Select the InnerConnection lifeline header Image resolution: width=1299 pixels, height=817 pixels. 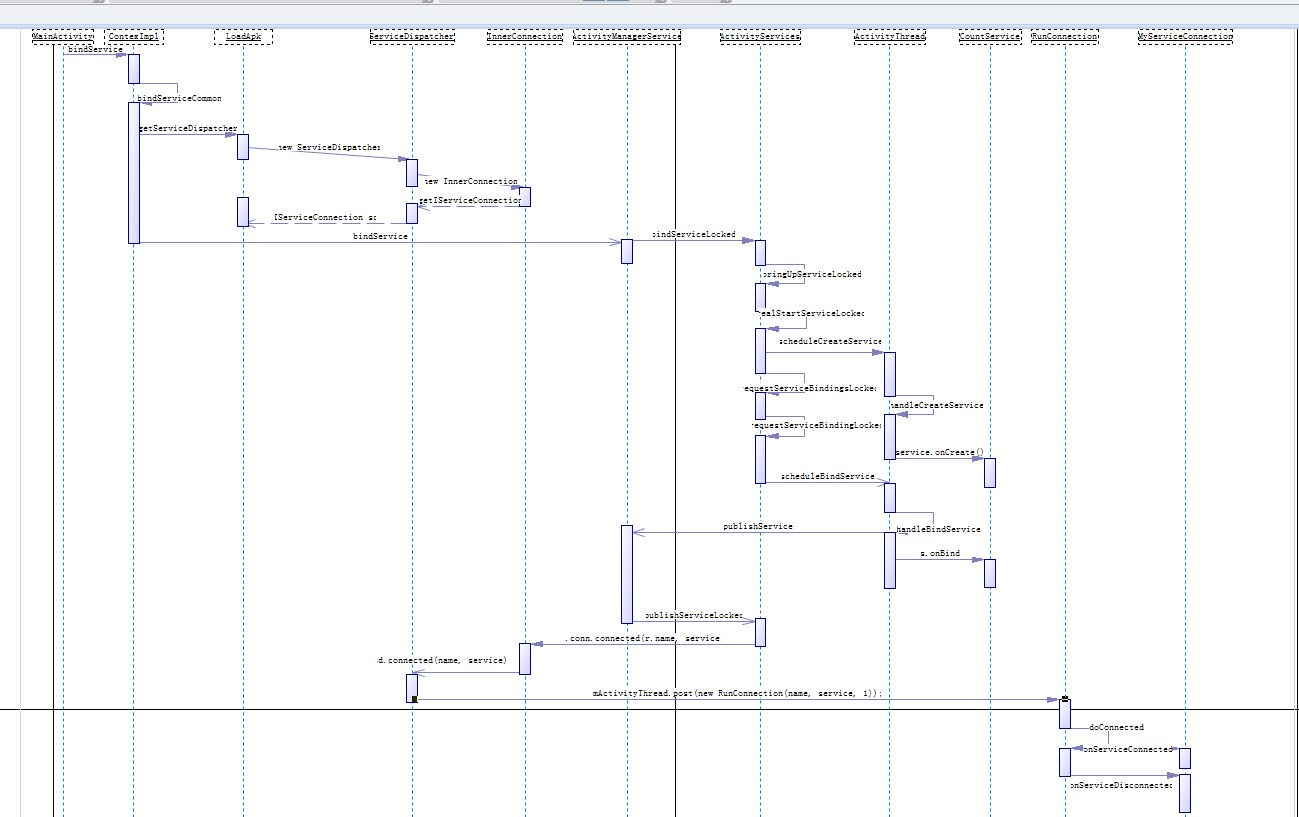coord(525,37)
